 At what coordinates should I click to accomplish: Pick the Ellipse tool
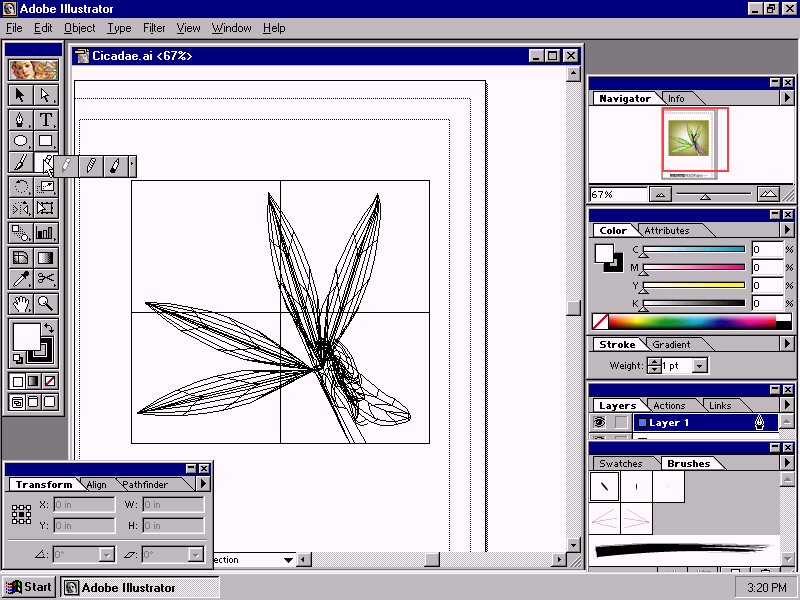point(21,141)
